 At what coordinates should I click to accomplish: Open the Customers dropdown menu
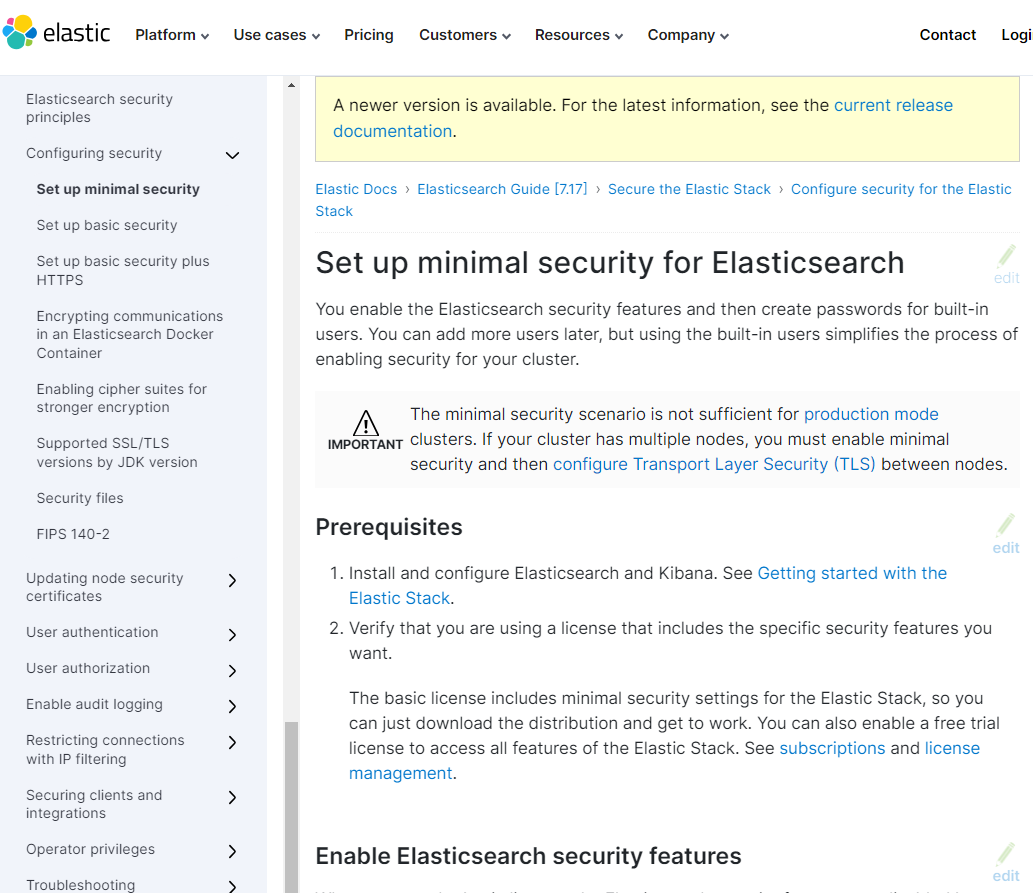tap(464, 35)
